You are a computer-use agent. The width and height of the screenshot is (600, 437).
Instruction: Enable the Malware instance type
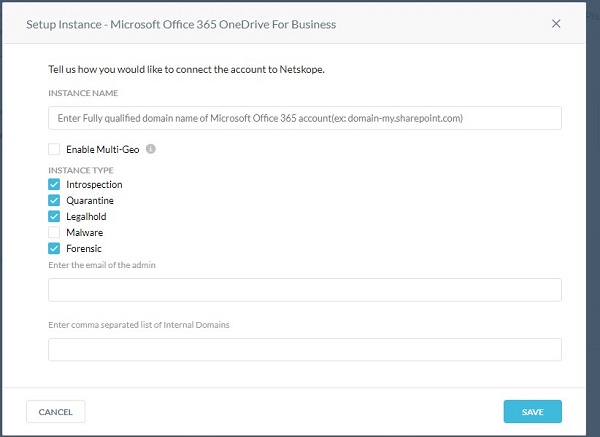(54, 232)
